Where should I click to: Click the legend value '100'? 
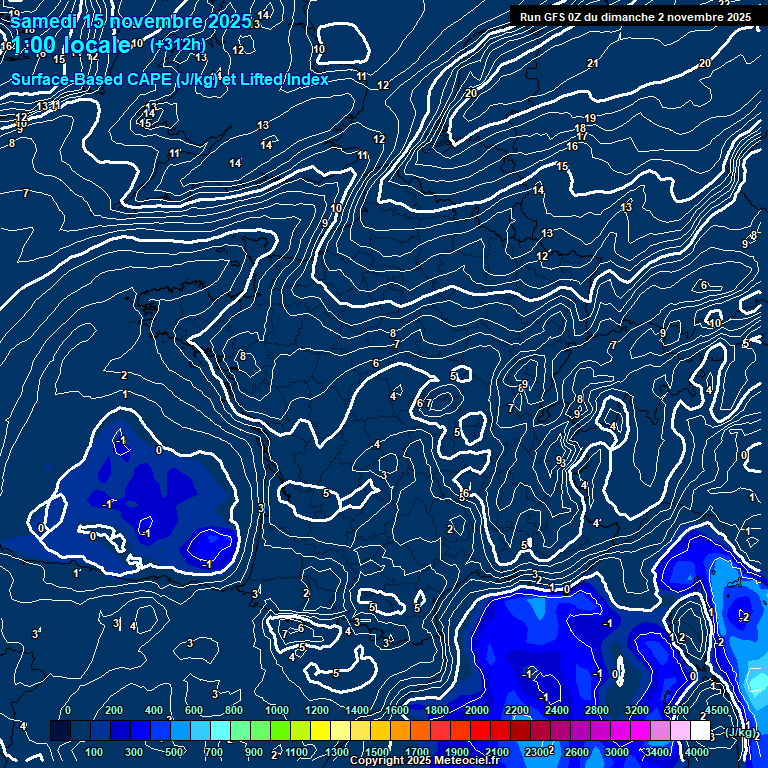(94, 752)
